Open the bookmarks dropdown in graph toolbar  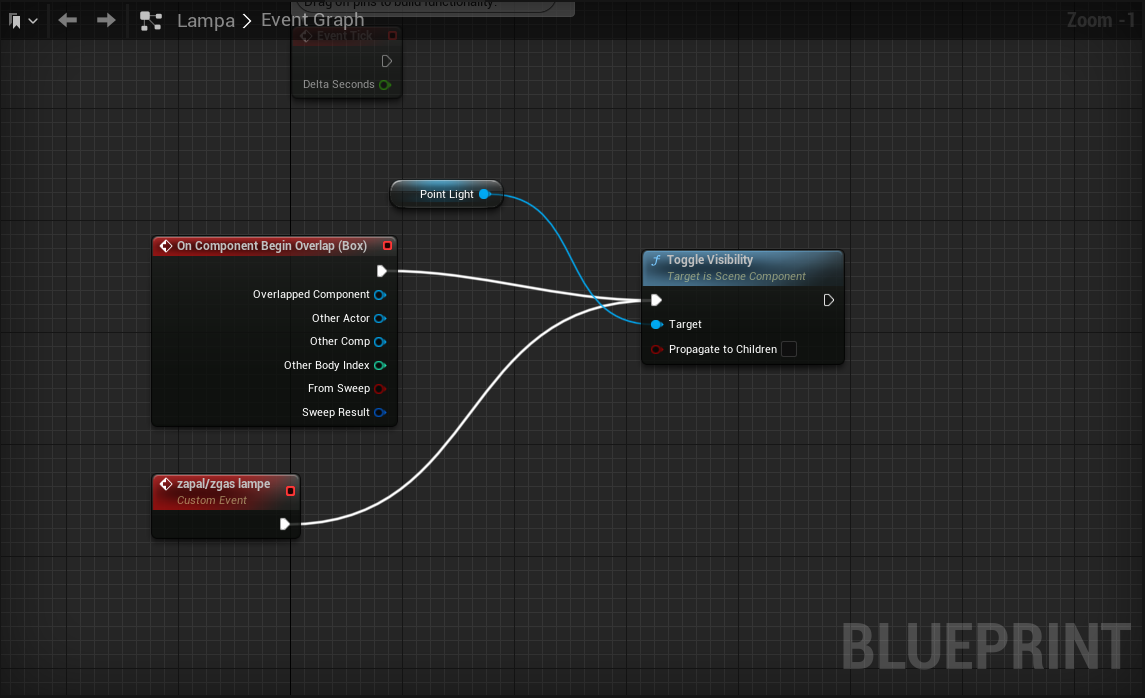pyautogui.click(x=23, y=20)
